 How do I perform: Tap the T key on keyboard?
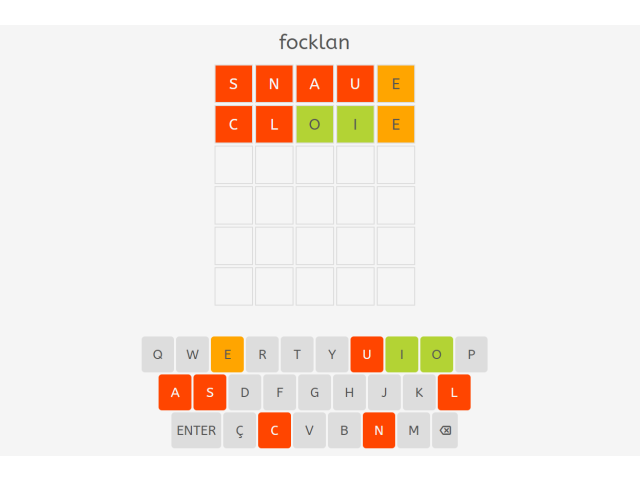297,354
